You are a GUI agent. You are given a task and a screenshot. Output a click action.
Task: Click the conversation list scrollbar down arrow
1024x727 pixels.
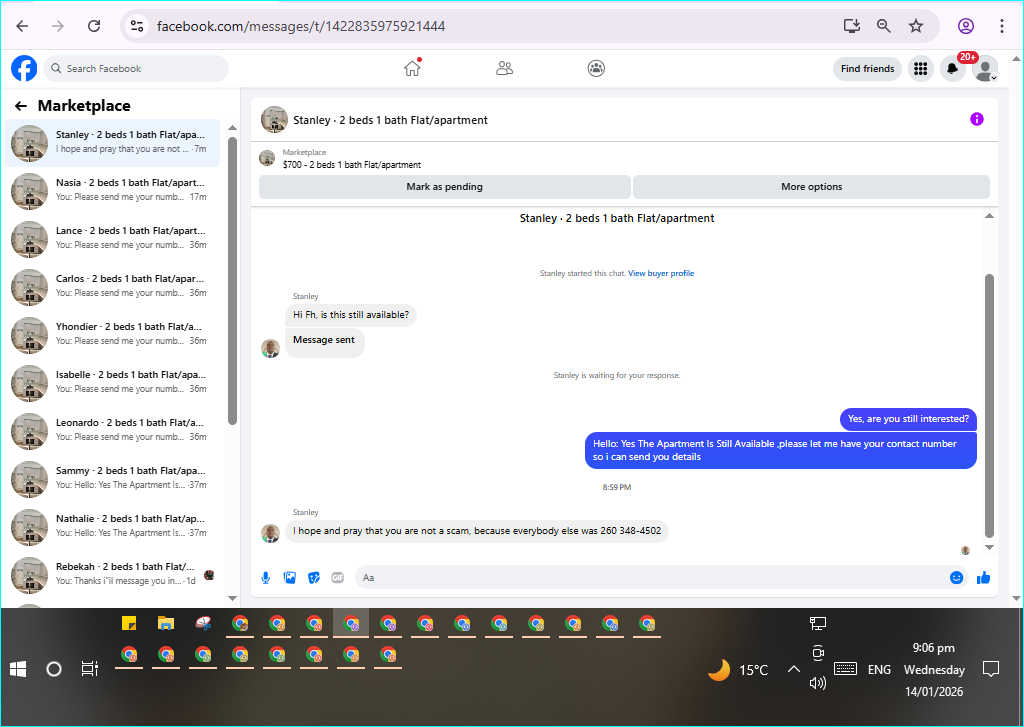[x=232, y=598]
